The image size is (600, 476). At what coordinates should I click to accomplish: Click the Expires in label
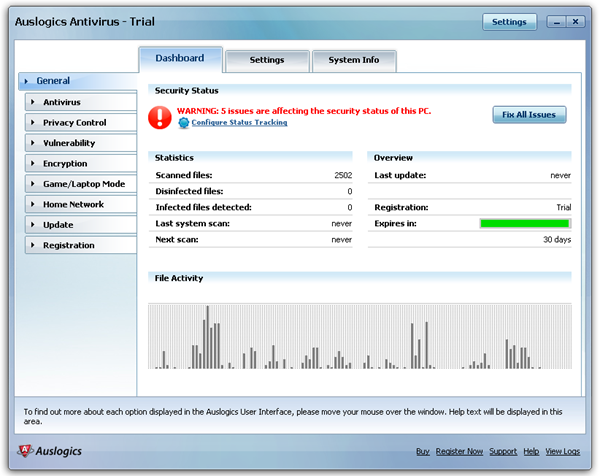coord(395,223)
